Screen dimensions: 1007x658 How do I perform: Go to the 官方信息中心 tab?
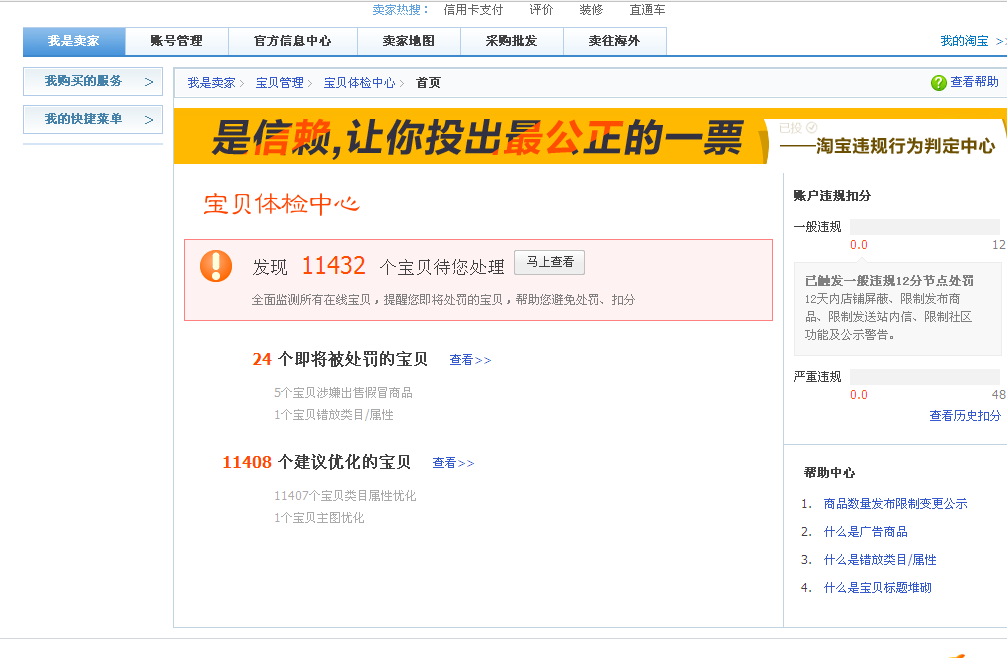(x=293, y=41)
